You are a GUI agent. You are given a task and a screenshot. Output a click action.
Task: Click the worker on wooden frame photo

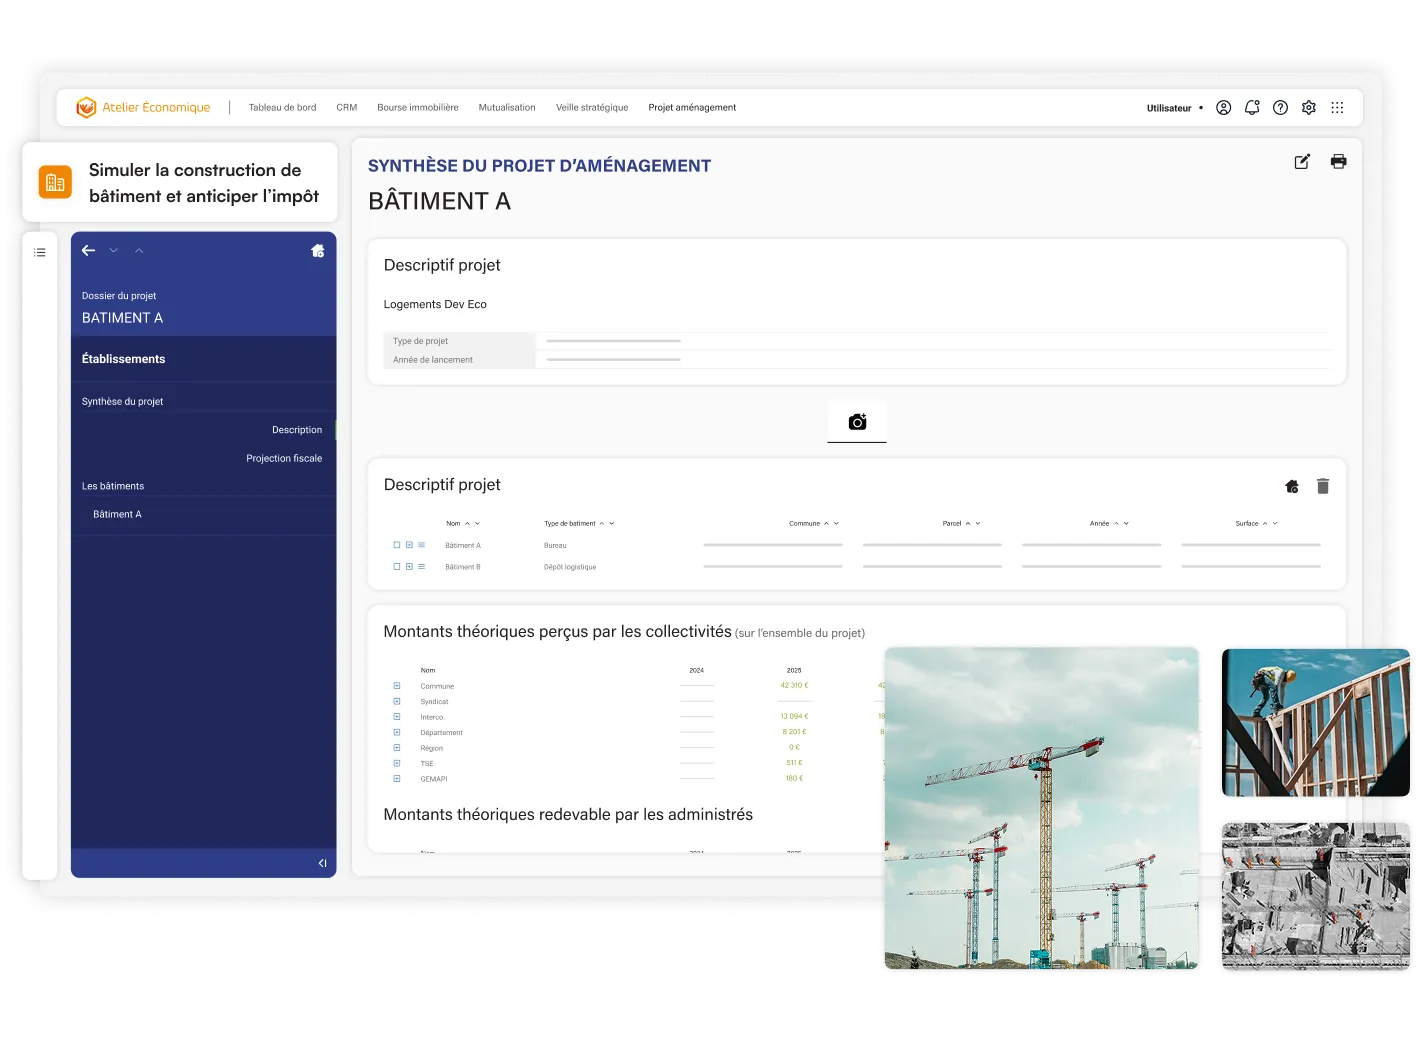coord(1316,722)
